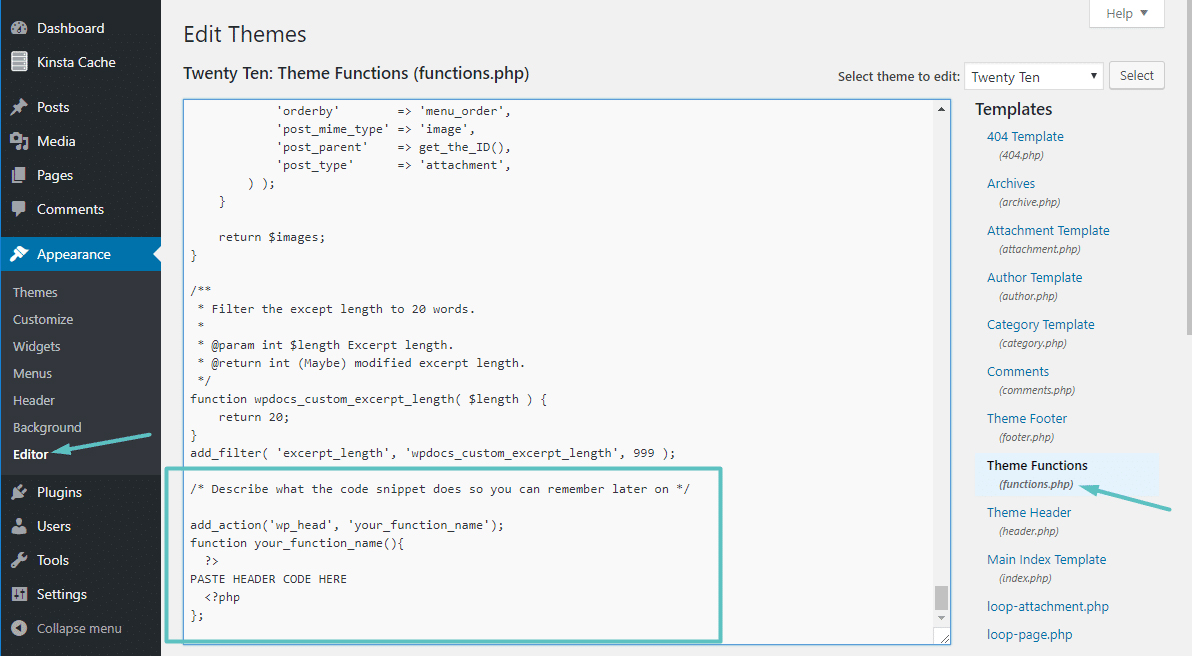This screenshot has height=656, width=1192.
Task: Click the Media icon in sidebar
Action: (x=19, y=141)
